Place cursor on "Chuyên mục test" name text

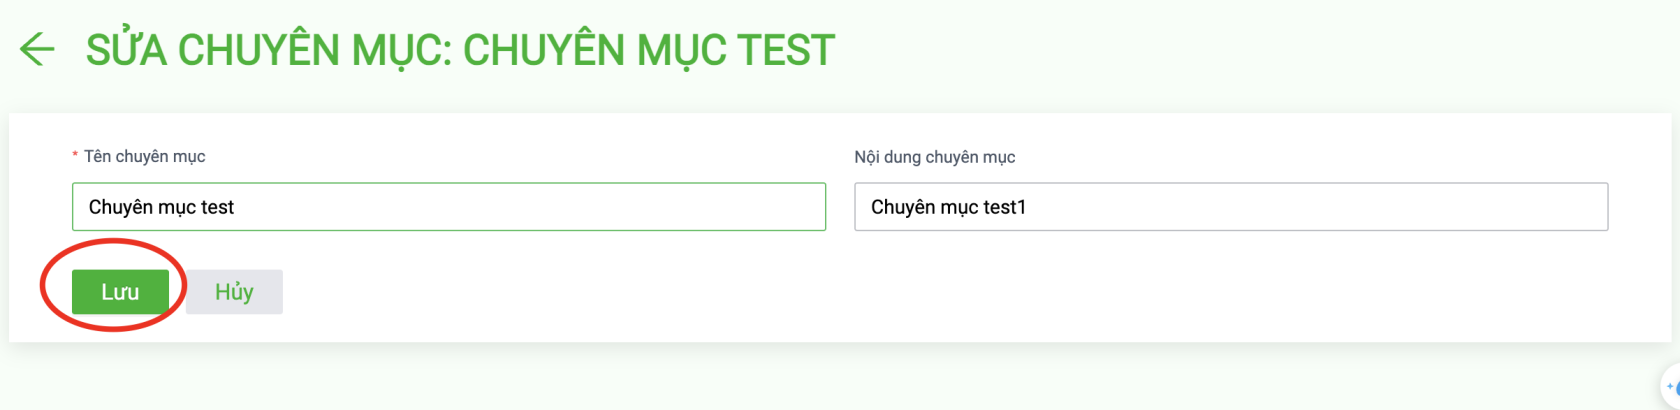pyautogui.click(x=161, y=207)
